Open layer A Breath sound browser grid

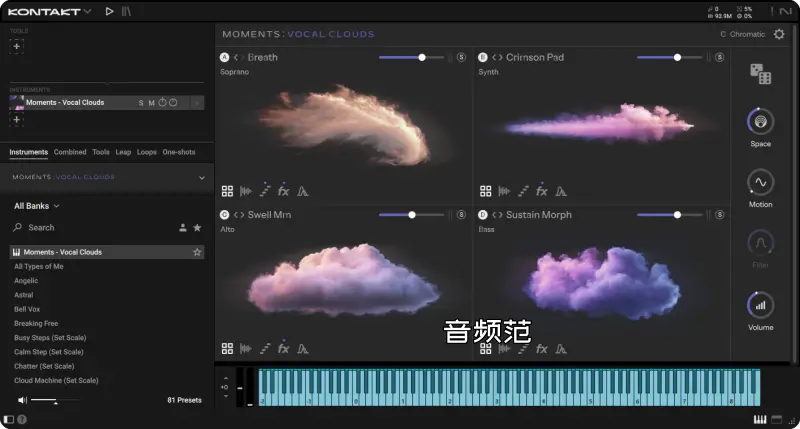227,191
